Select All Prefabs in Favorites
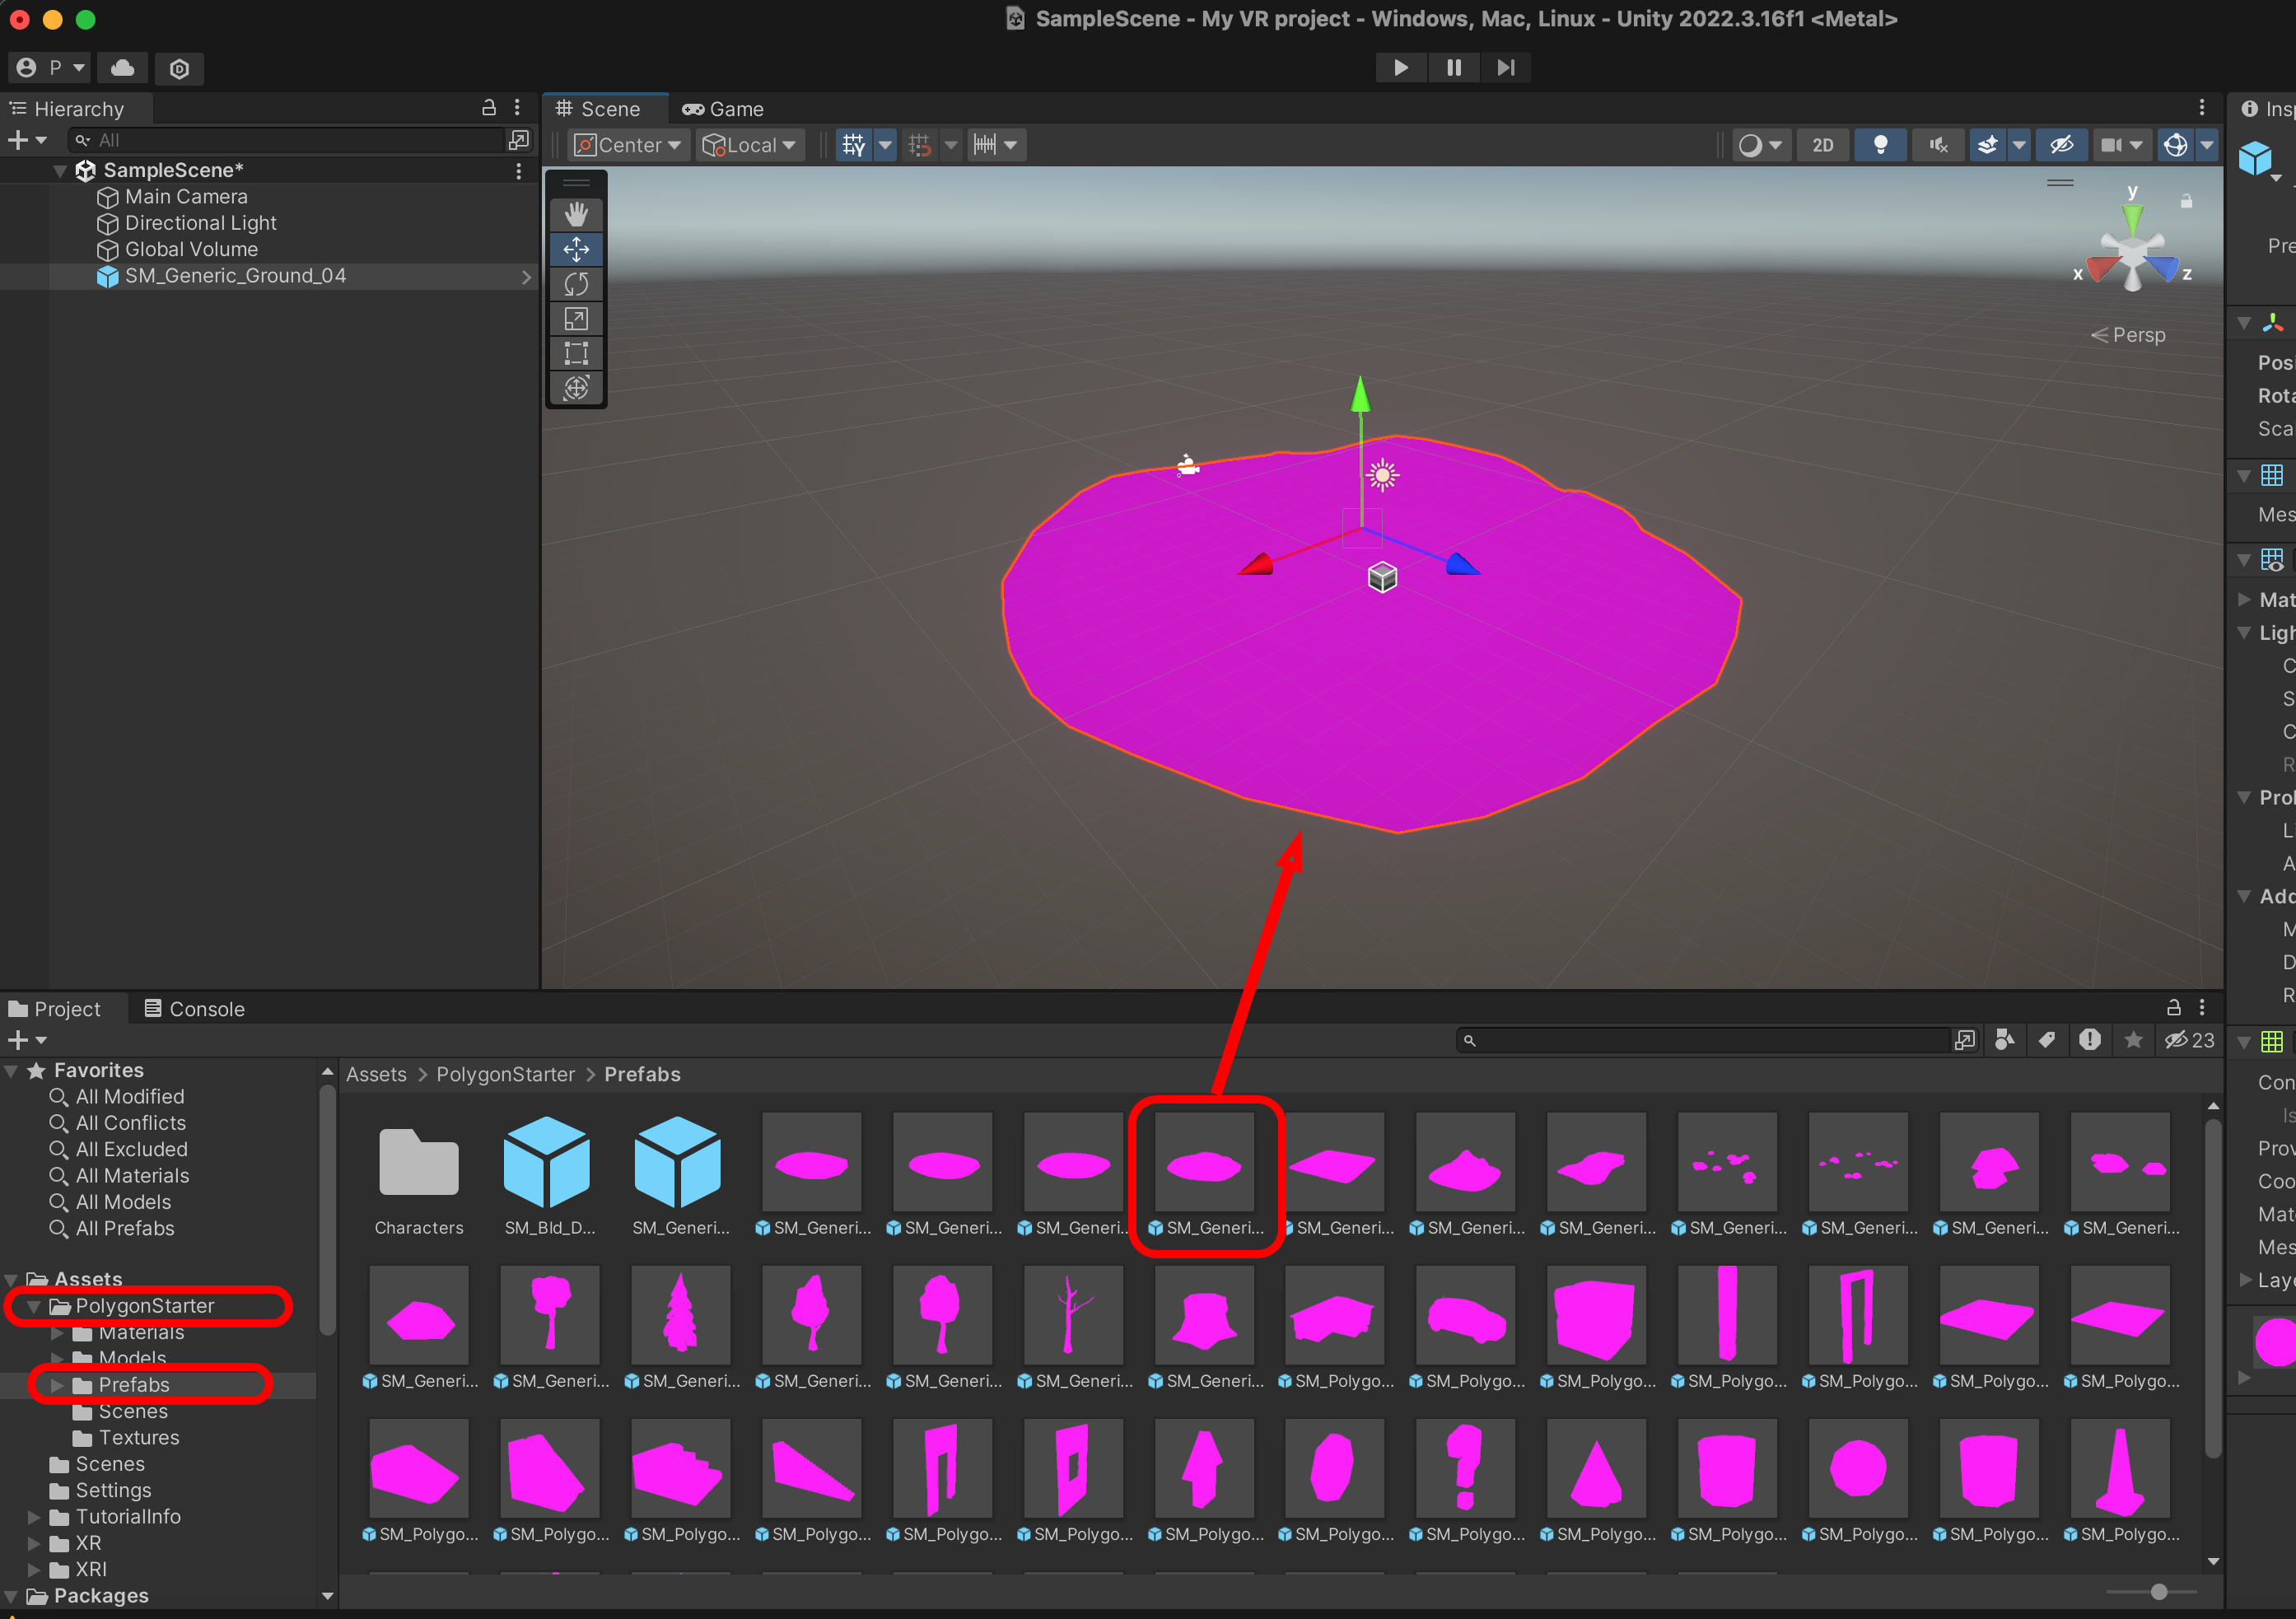Screen dimensions: 2296x1619 tap(125, 1228)
